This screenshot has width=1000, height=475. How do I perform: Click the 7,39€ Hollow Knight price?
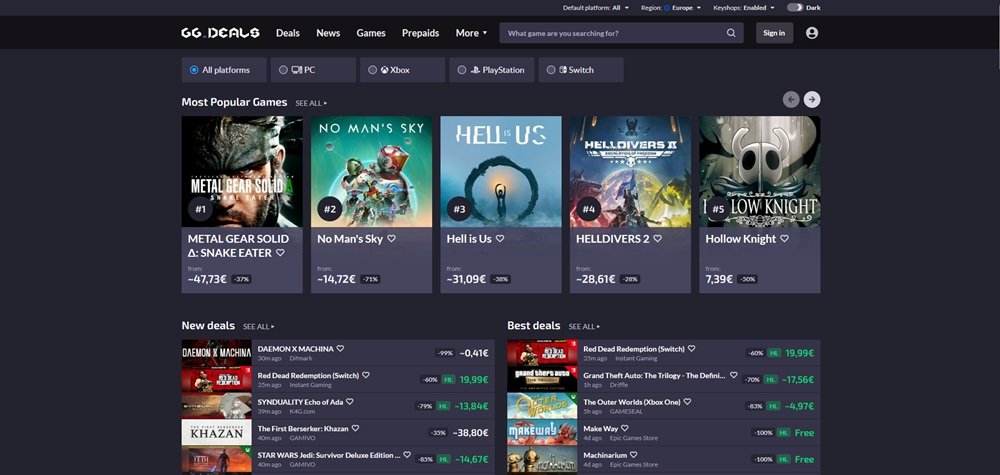[x=719, y=279]
